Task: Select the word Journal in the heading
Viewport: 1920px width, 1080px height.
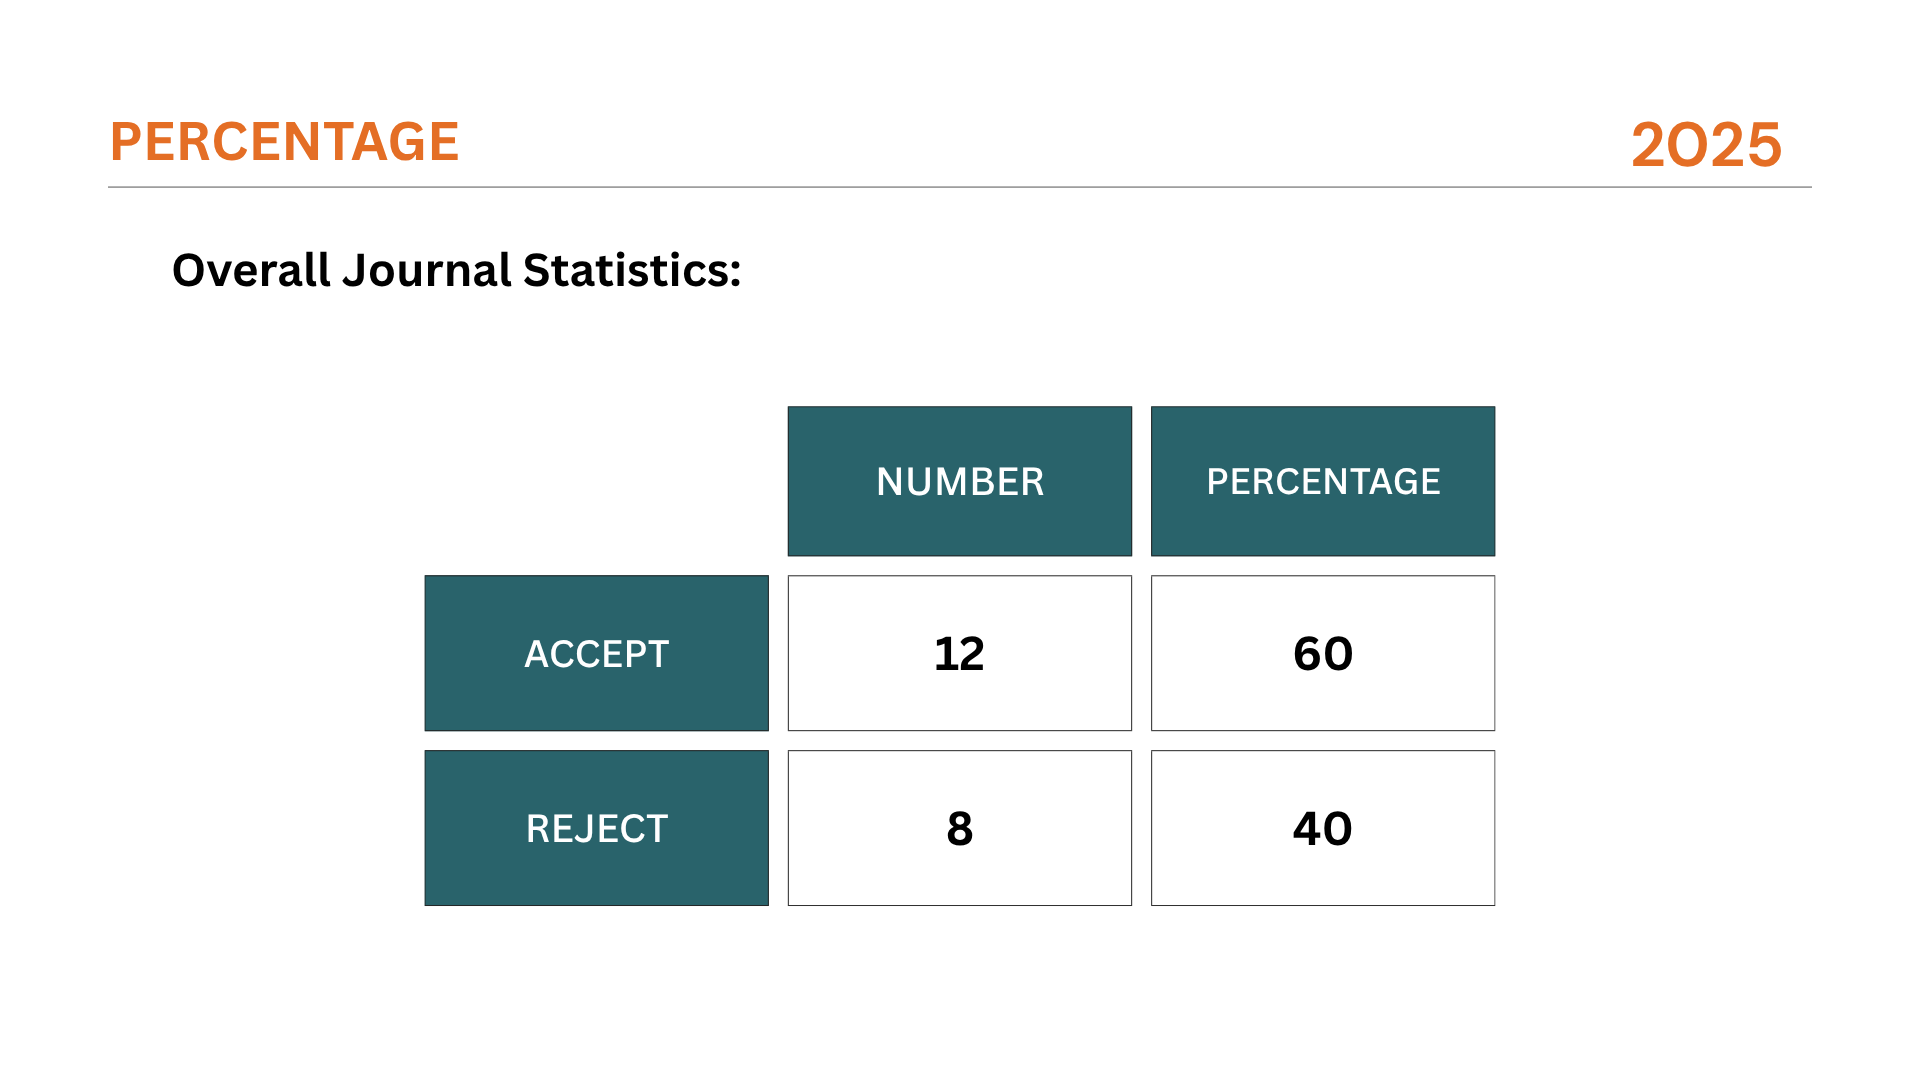Action: [x=427, y=271]
